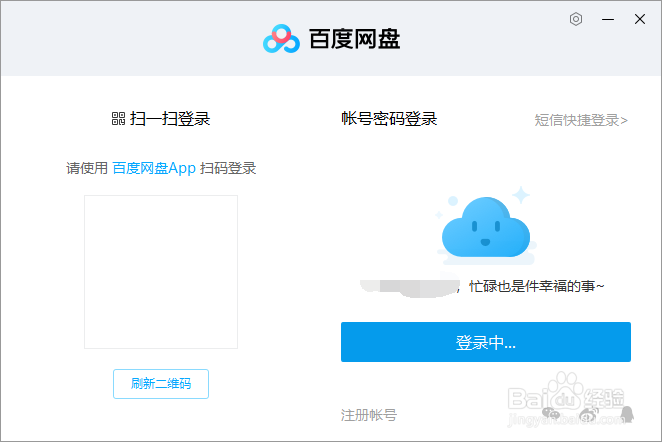Open the 短信快捷登录 link

coord(581,120)
